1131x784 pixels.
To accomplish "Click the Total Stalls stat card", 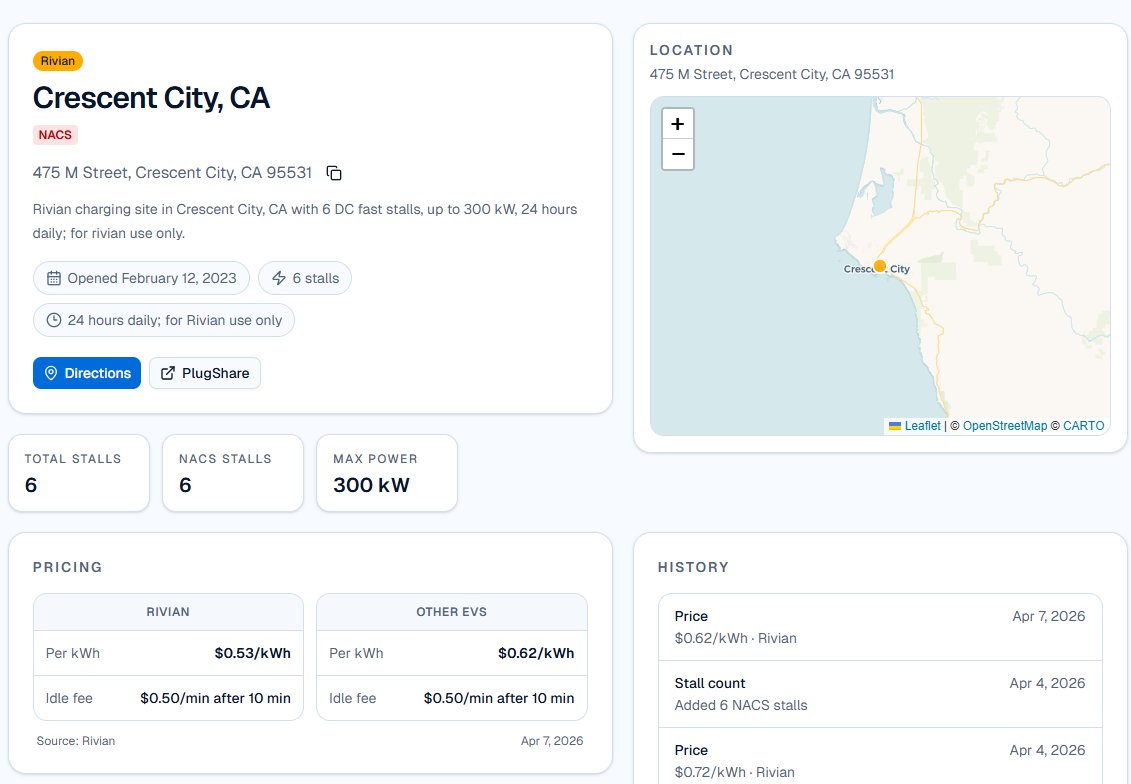I will (x=79, y=473).
